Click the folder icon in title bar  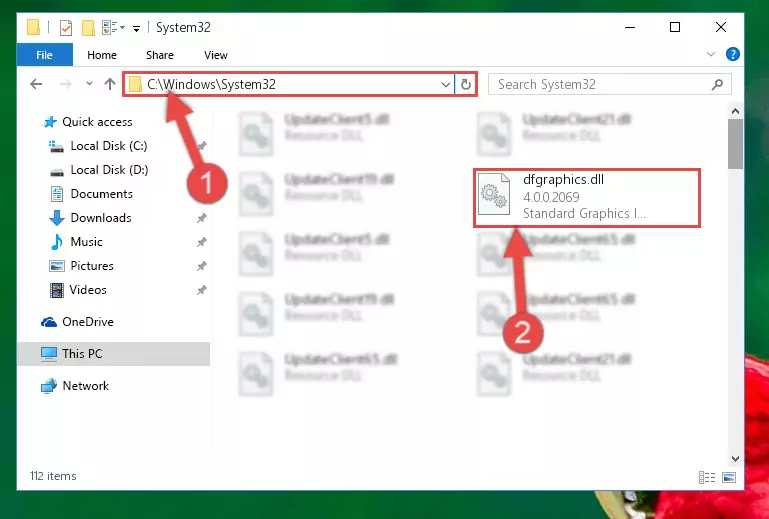click(x=33, y=27)
